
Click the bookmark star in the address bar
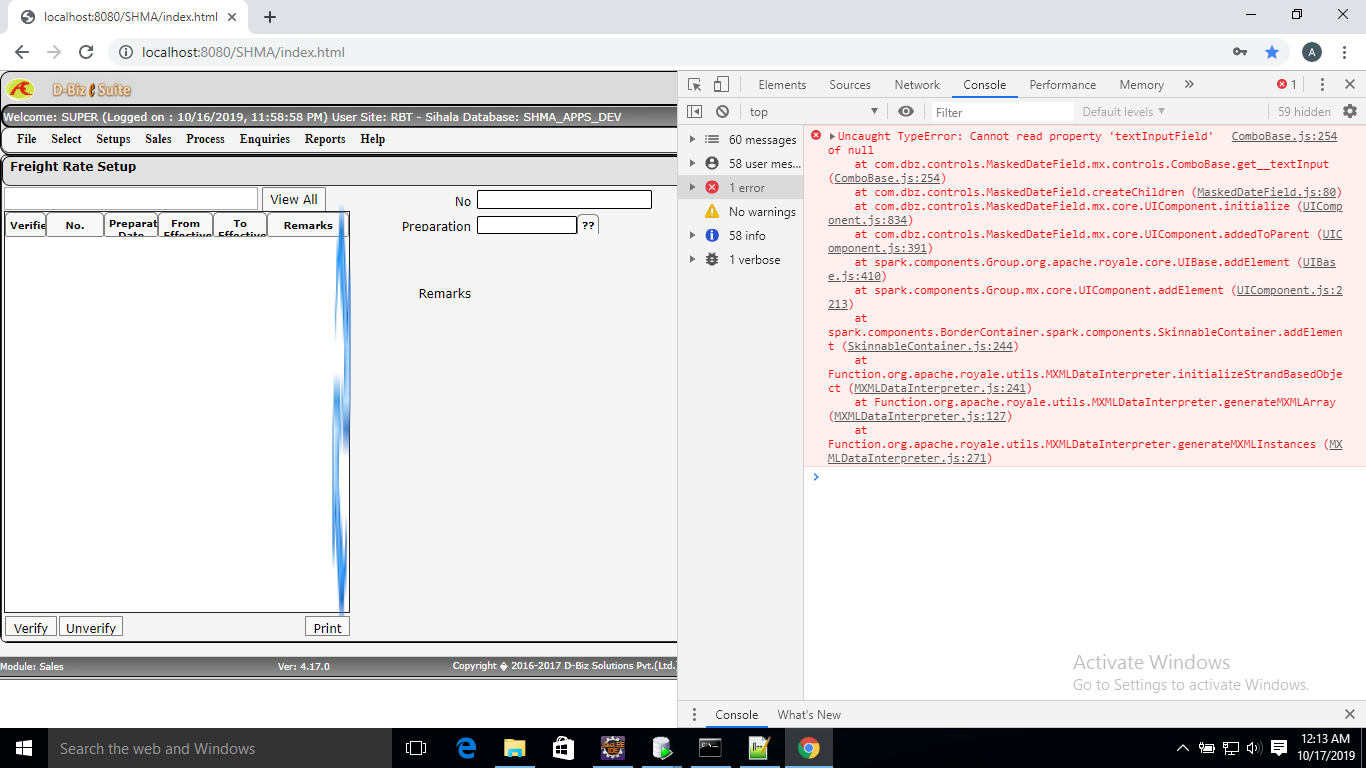click(1272, 52)
